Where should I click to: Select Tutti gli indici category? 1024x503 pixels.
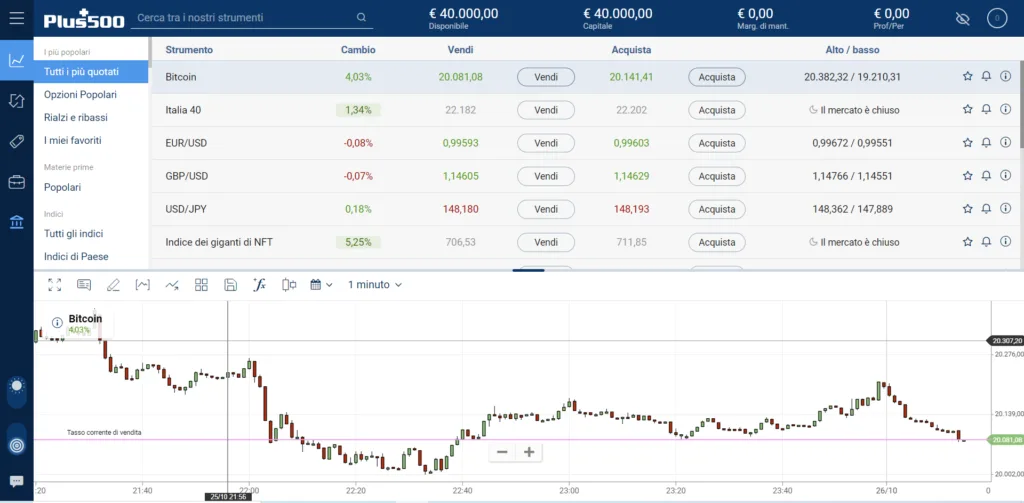[74, 234]
